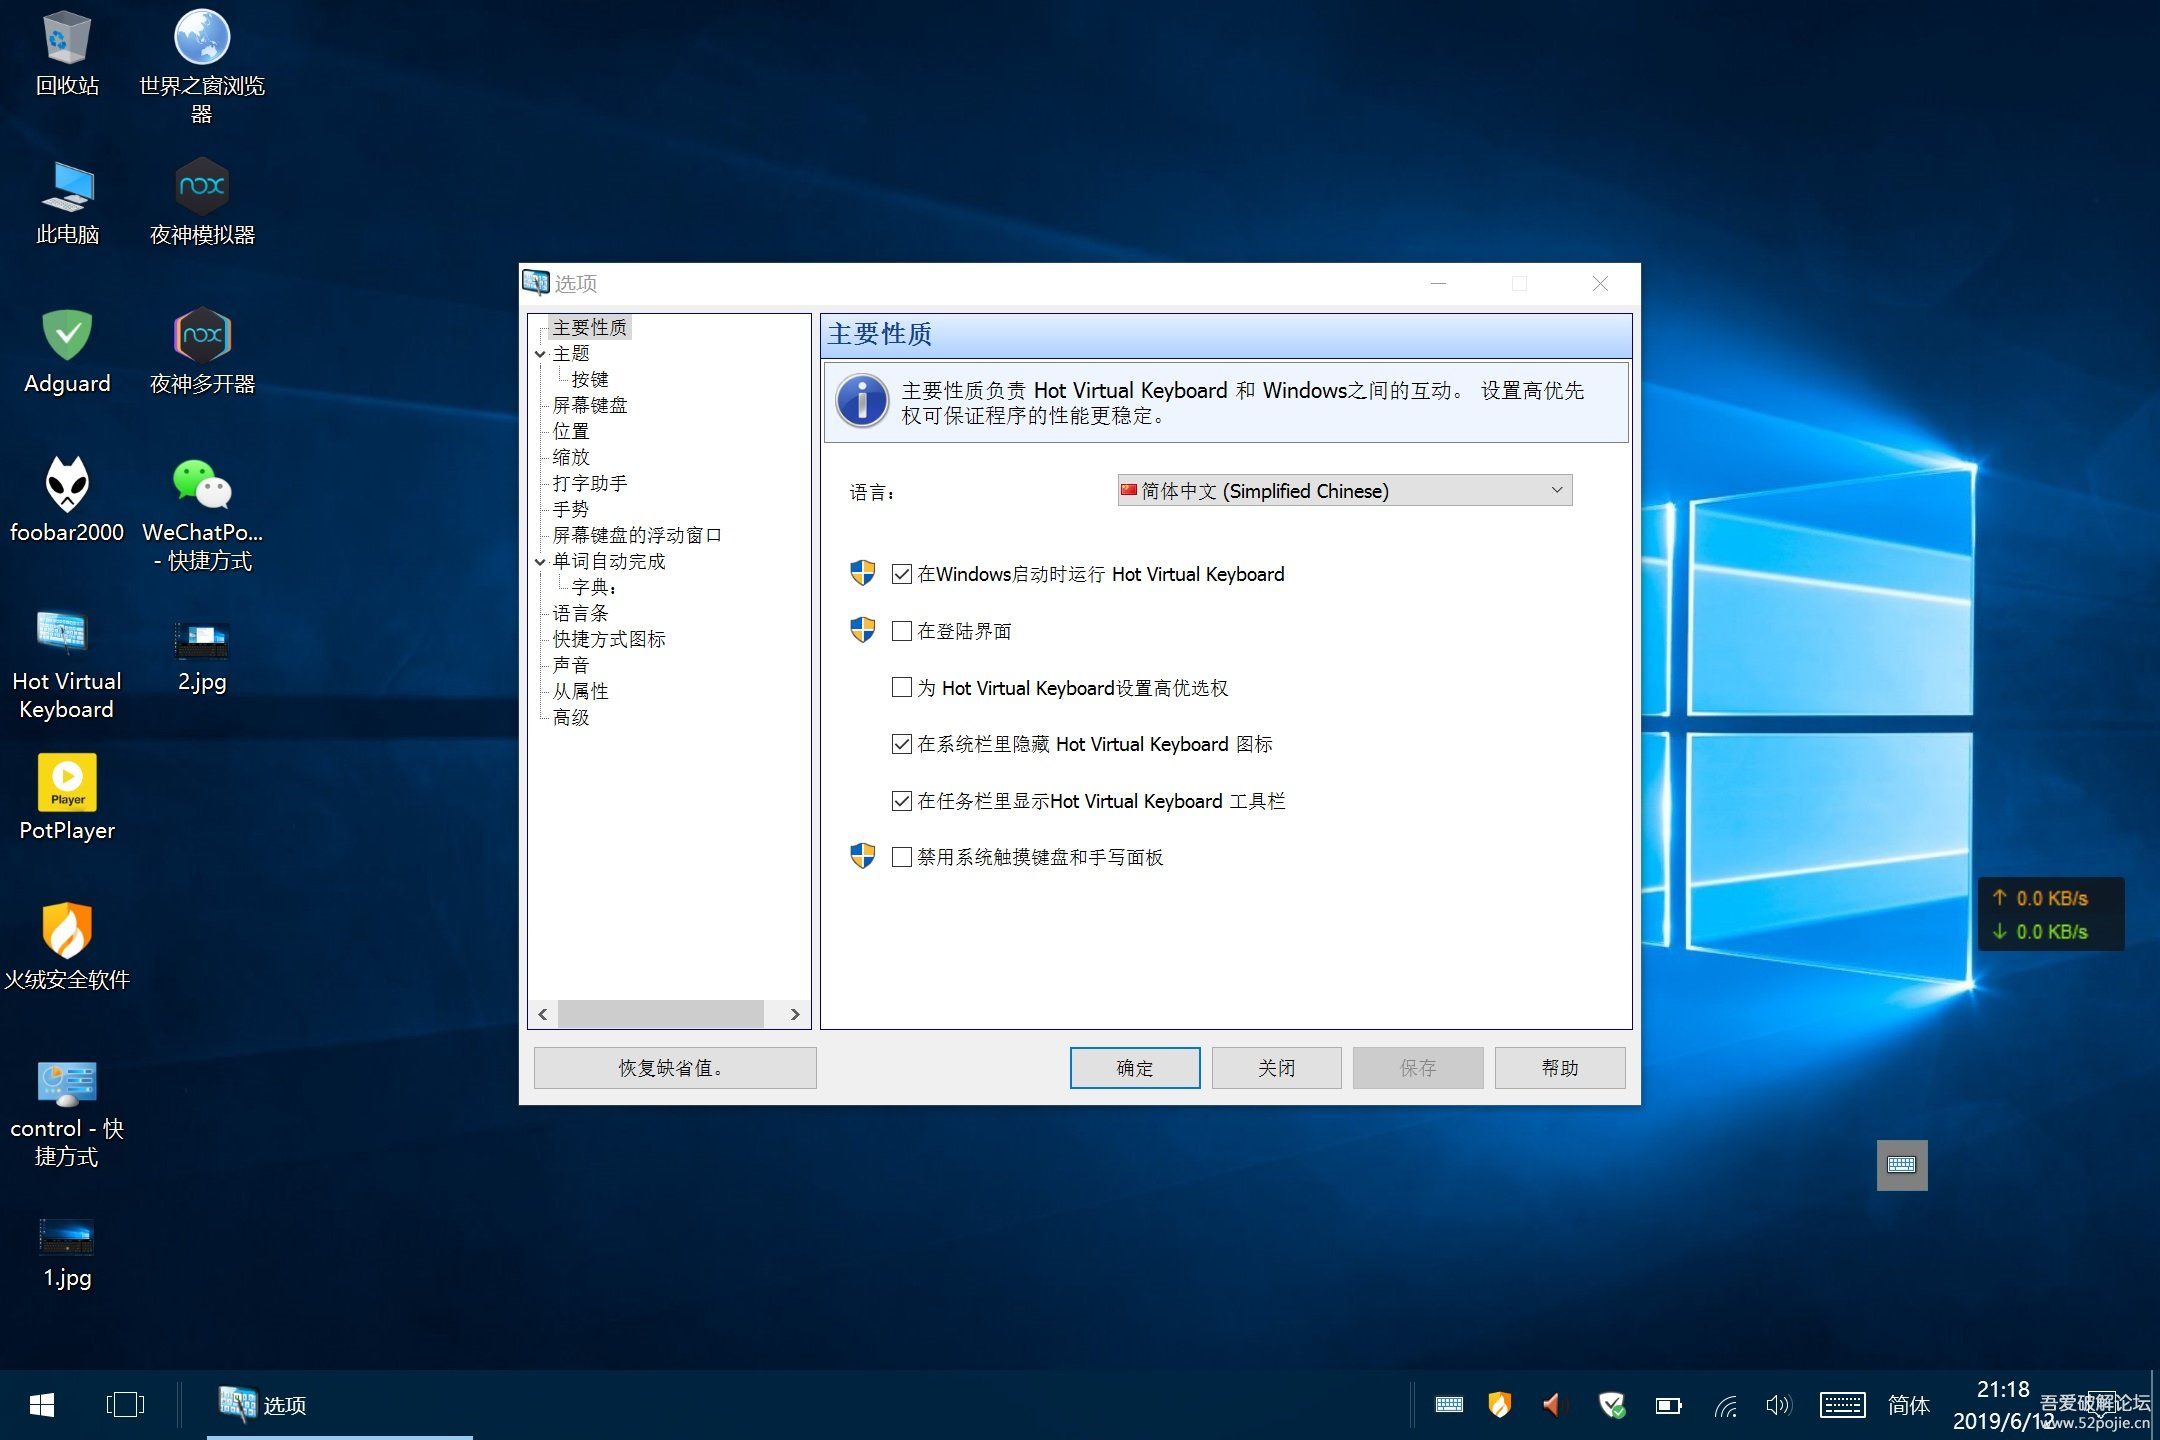Click the tree panel horizontal scrollbar thumb
2160x1440 pixels.
pyautogui.click(x=661, y=1014)
